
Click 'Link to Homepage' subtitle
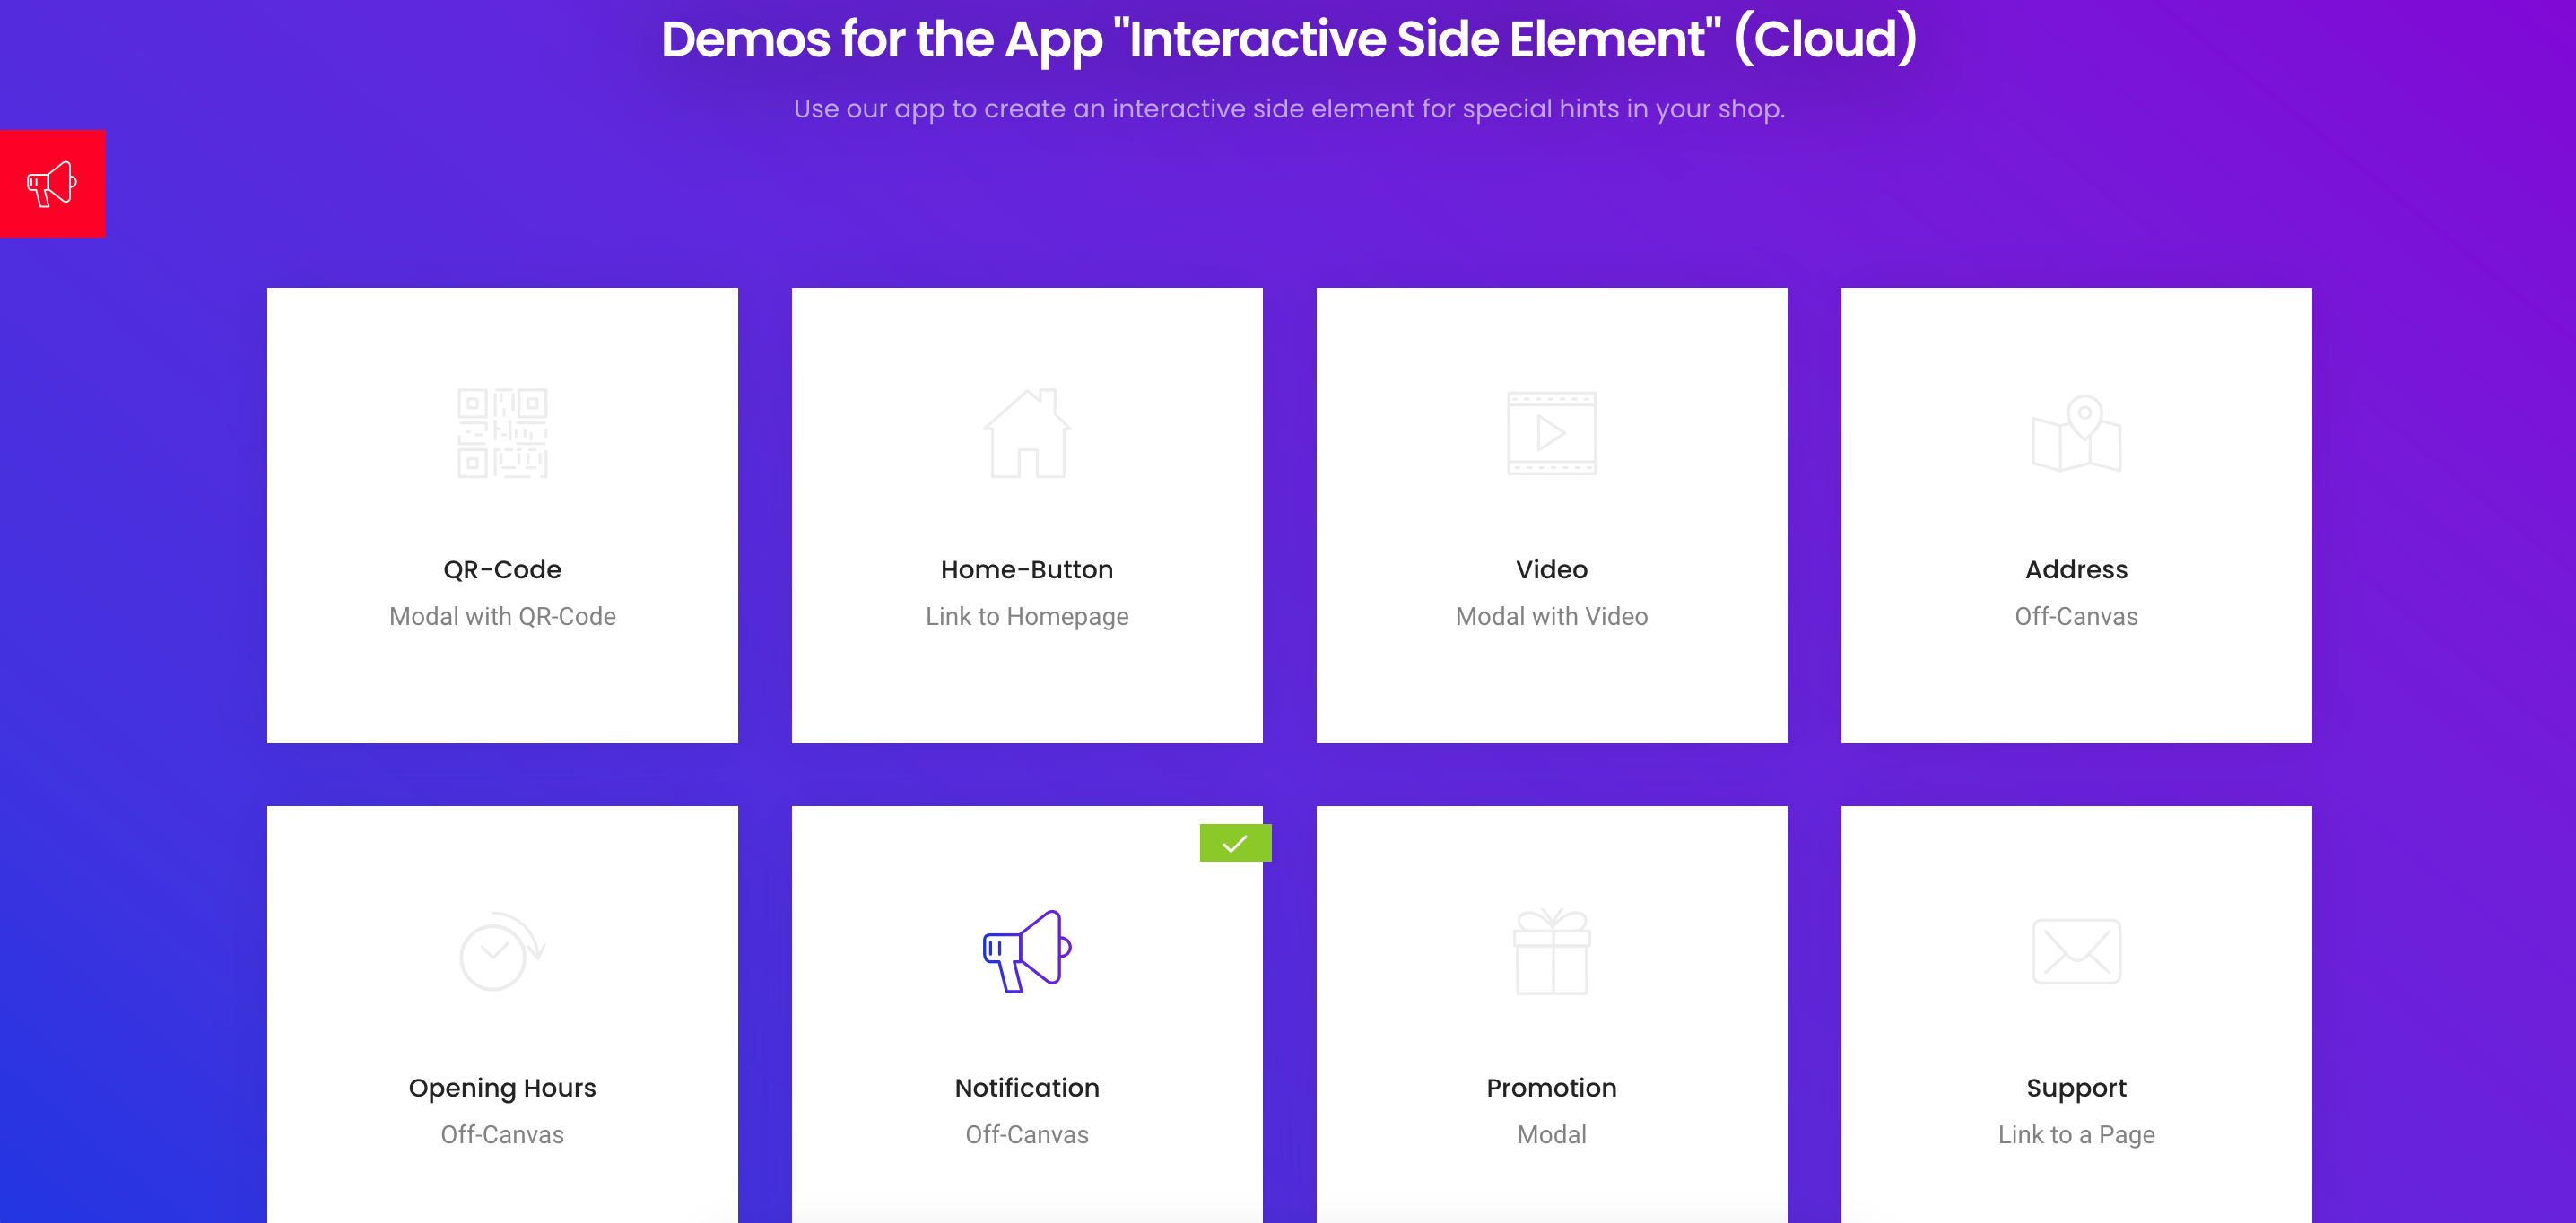pos(1027,617)
